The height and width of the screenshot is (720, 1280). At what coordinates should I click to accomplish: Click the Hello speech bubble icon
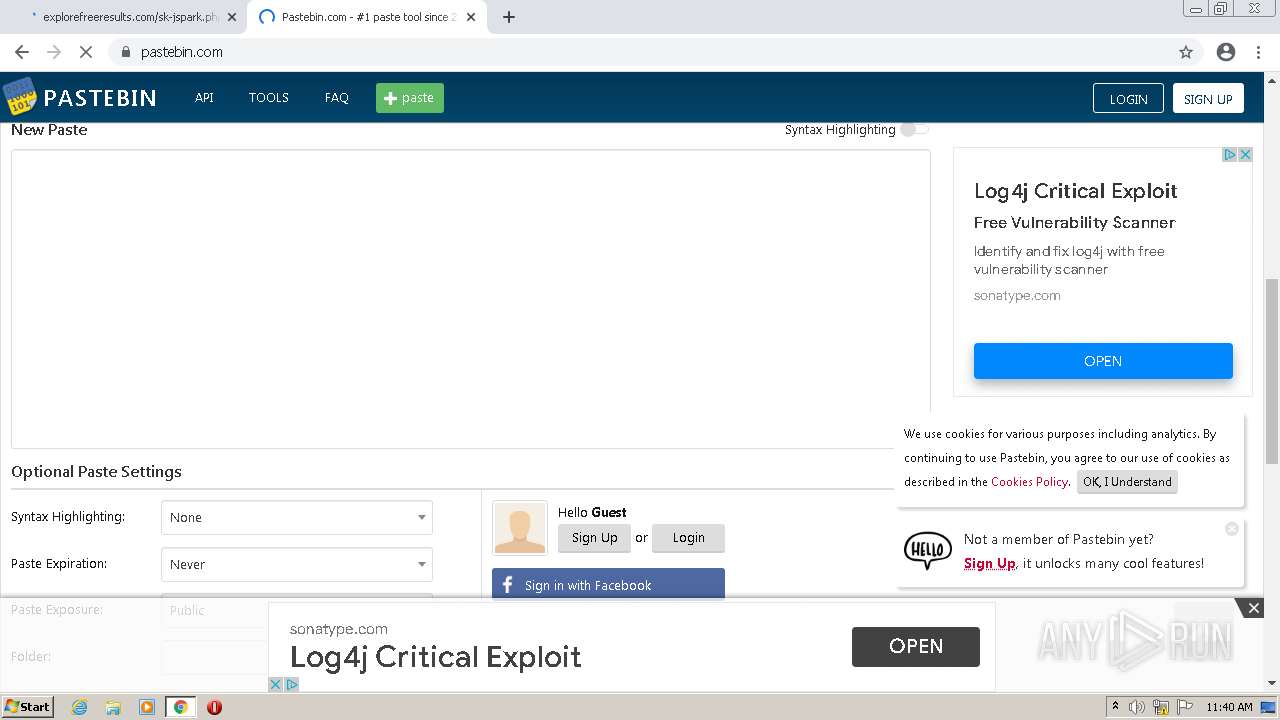(927, 550)
